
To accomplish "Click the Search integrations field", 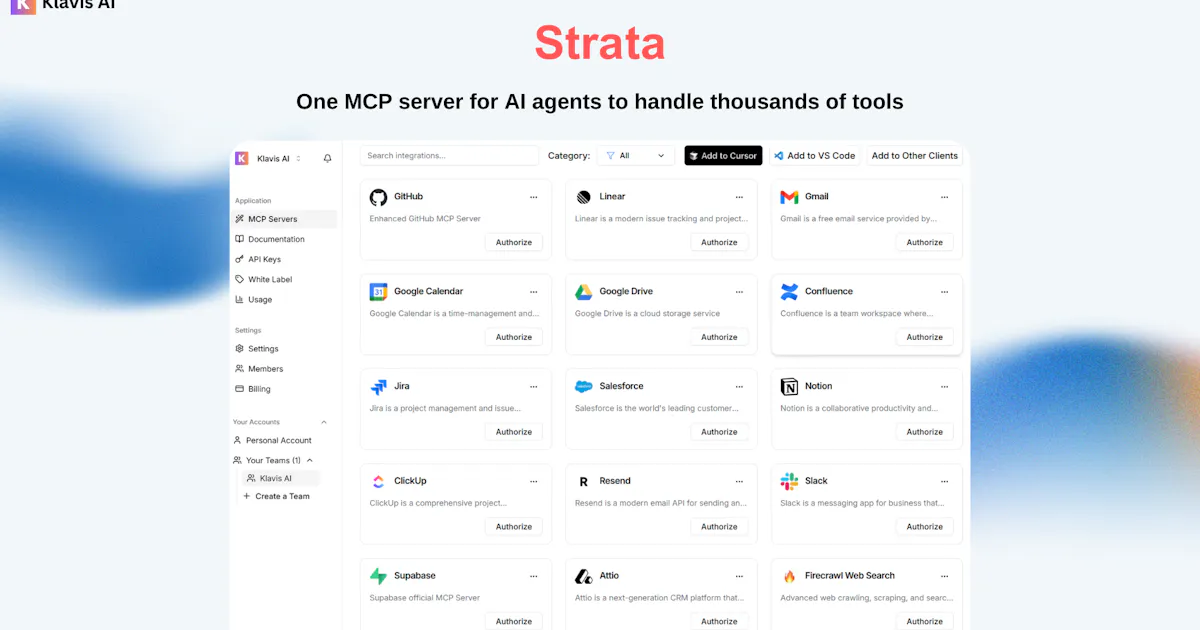I will coord(449,156).
